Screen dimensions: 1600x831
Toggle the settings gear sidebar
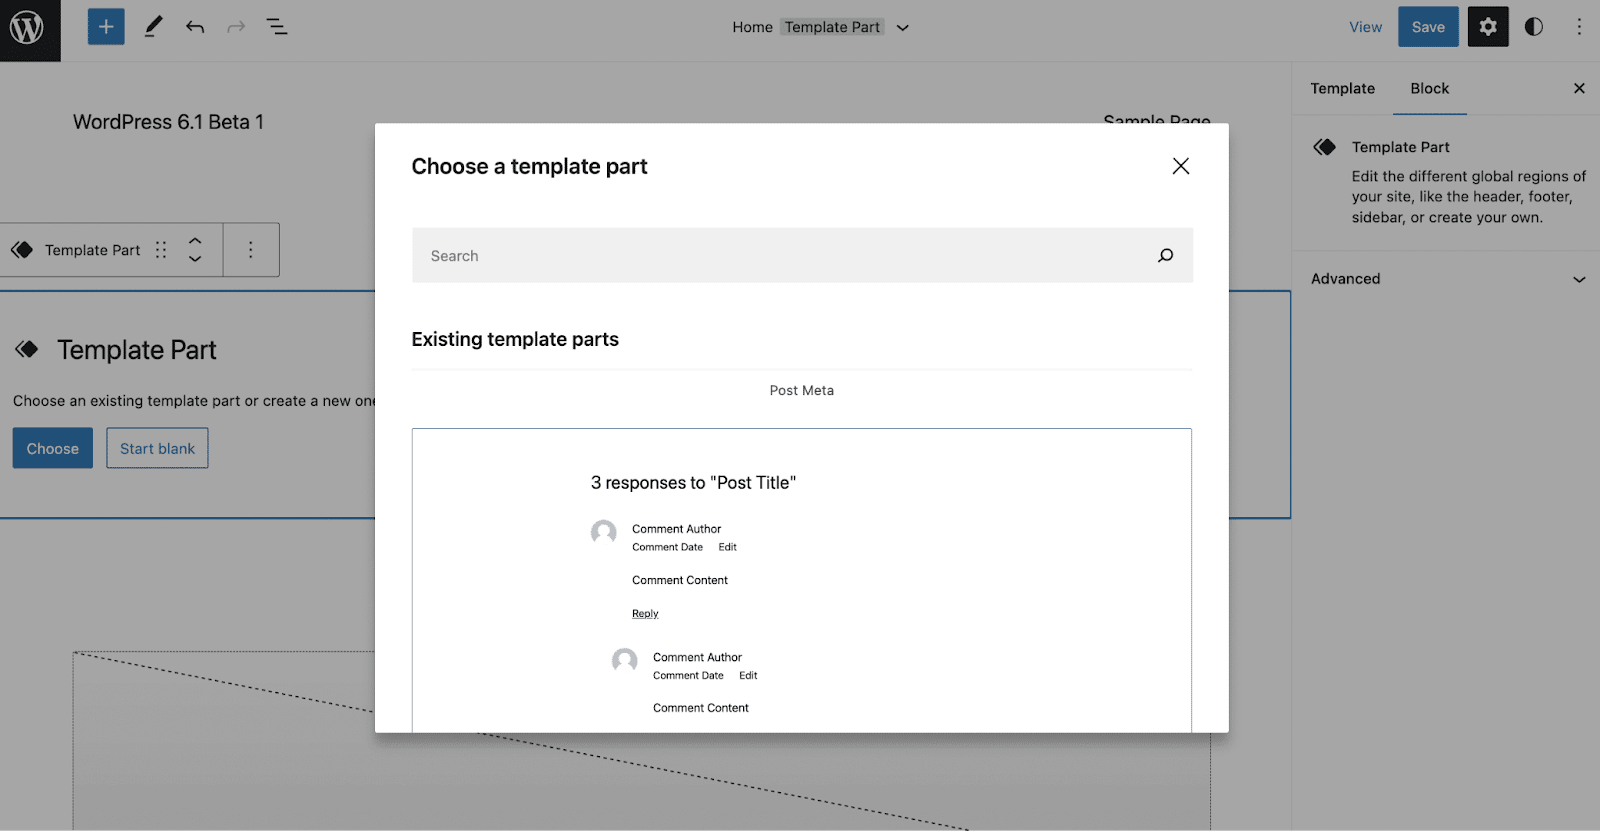pos(1488,27)
